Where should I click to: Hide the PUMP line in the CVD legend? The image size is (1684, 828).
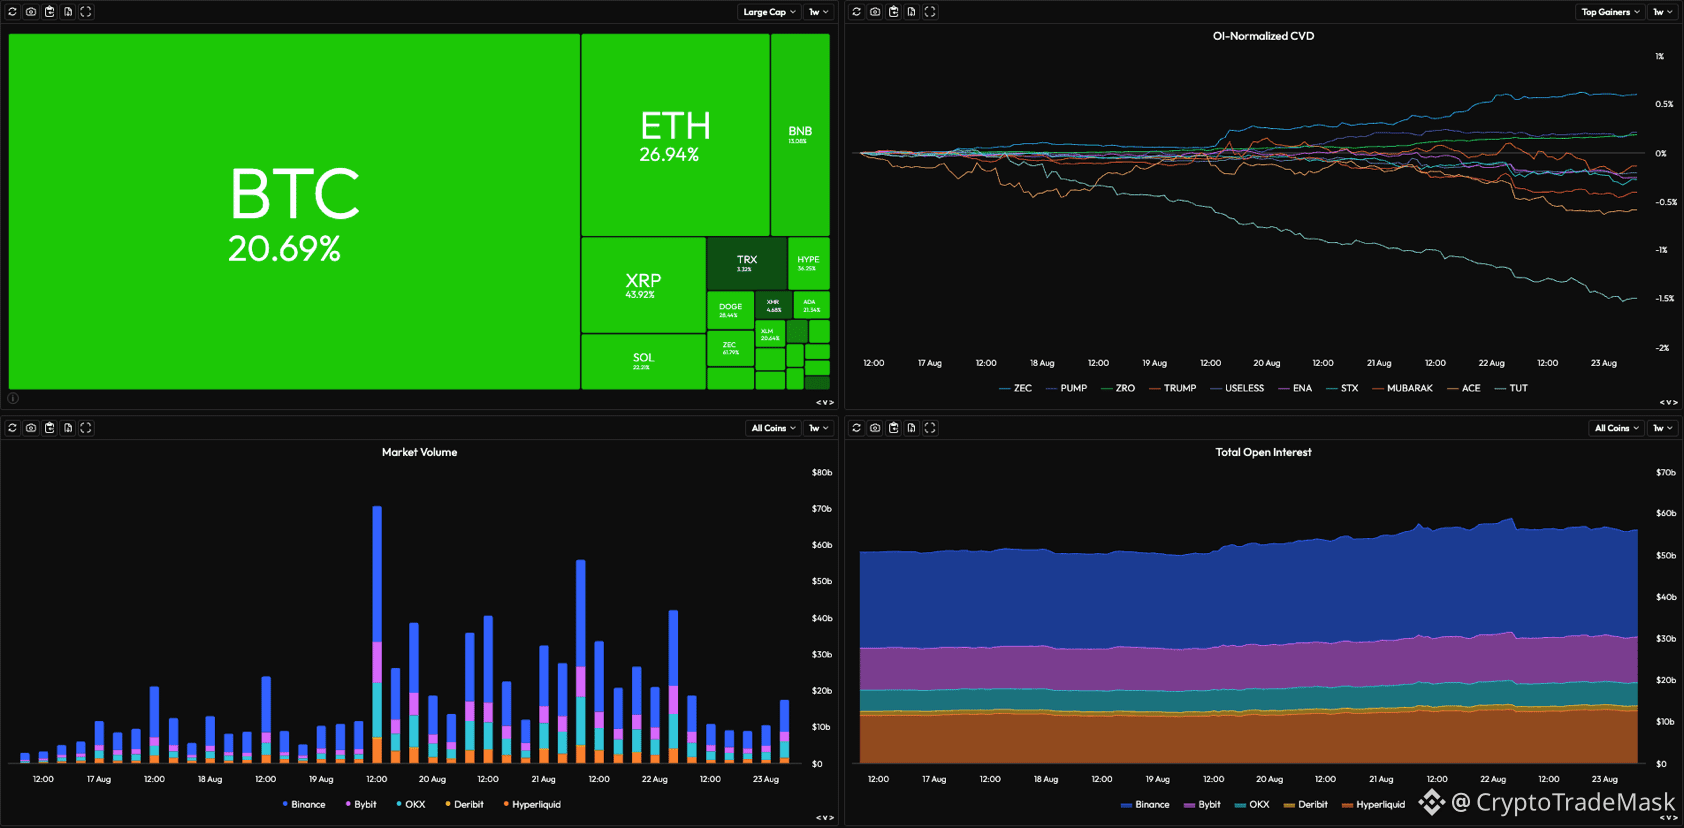(1066, 388)
